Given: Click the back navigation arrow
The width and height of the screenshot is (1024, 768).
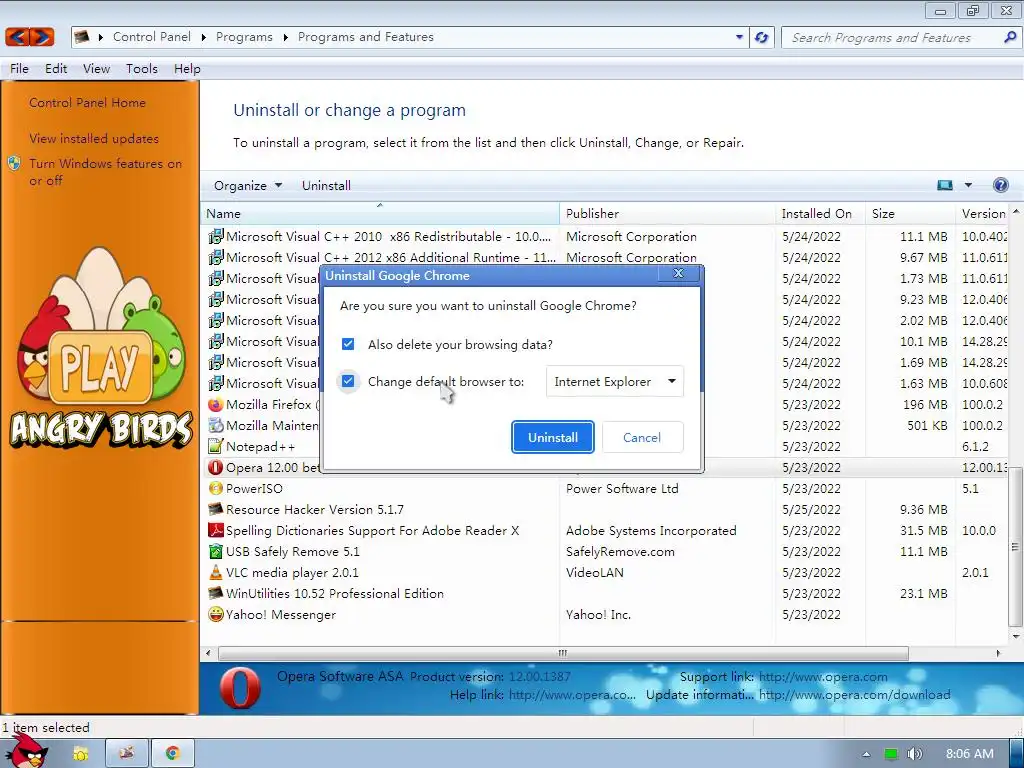Looking at the screenshot, I should coord(18,37).
